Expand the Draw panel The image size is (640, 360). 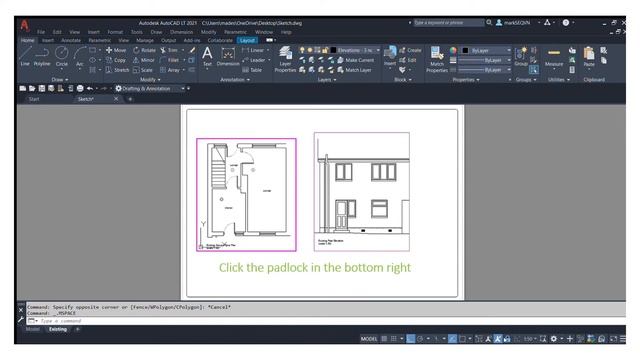pyautogui.click(x=60, y=80)
